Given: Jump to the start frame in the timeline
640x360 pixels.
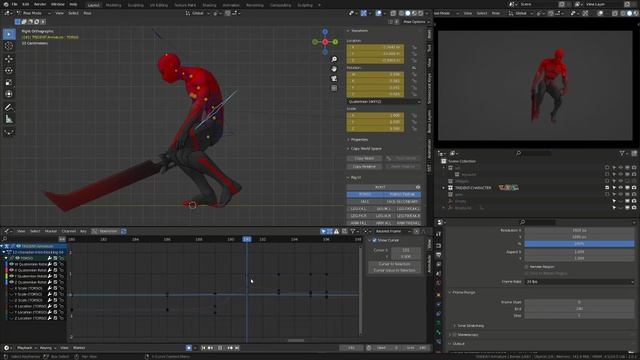Looking at the screenshot, I should point(203,348).
